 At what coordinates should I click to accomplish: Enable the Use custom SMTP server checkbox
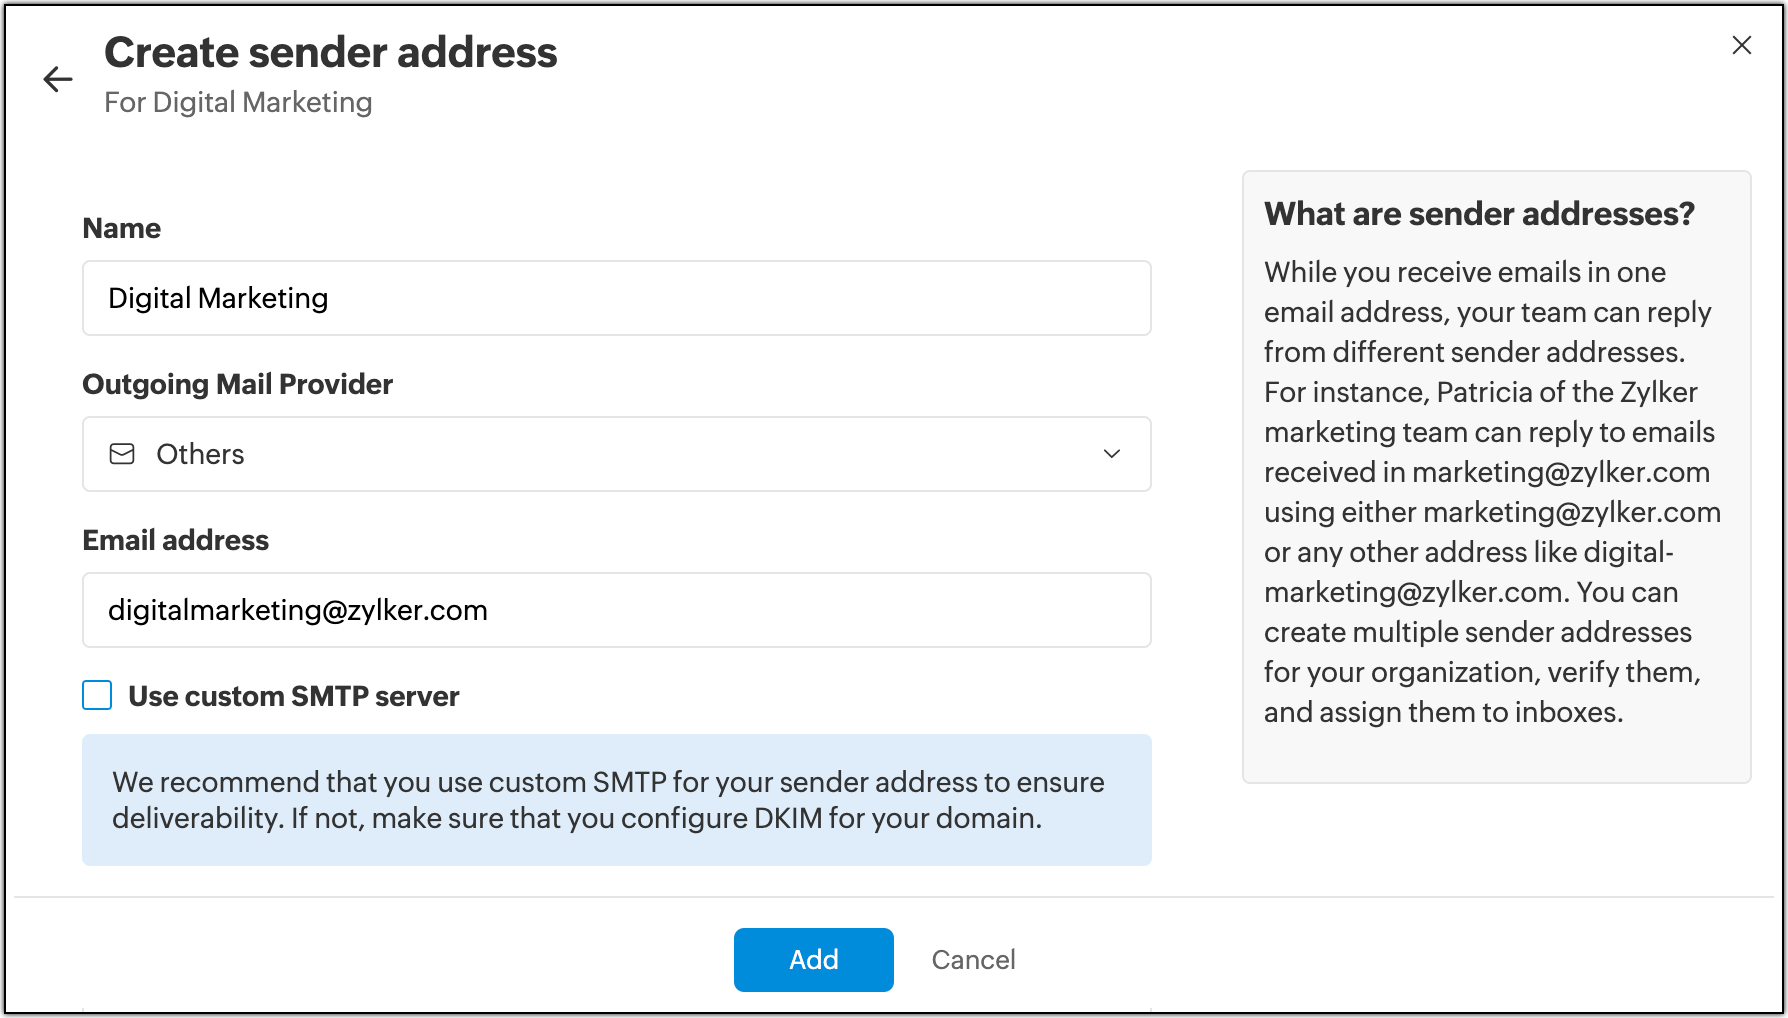(x=97, y=695)
